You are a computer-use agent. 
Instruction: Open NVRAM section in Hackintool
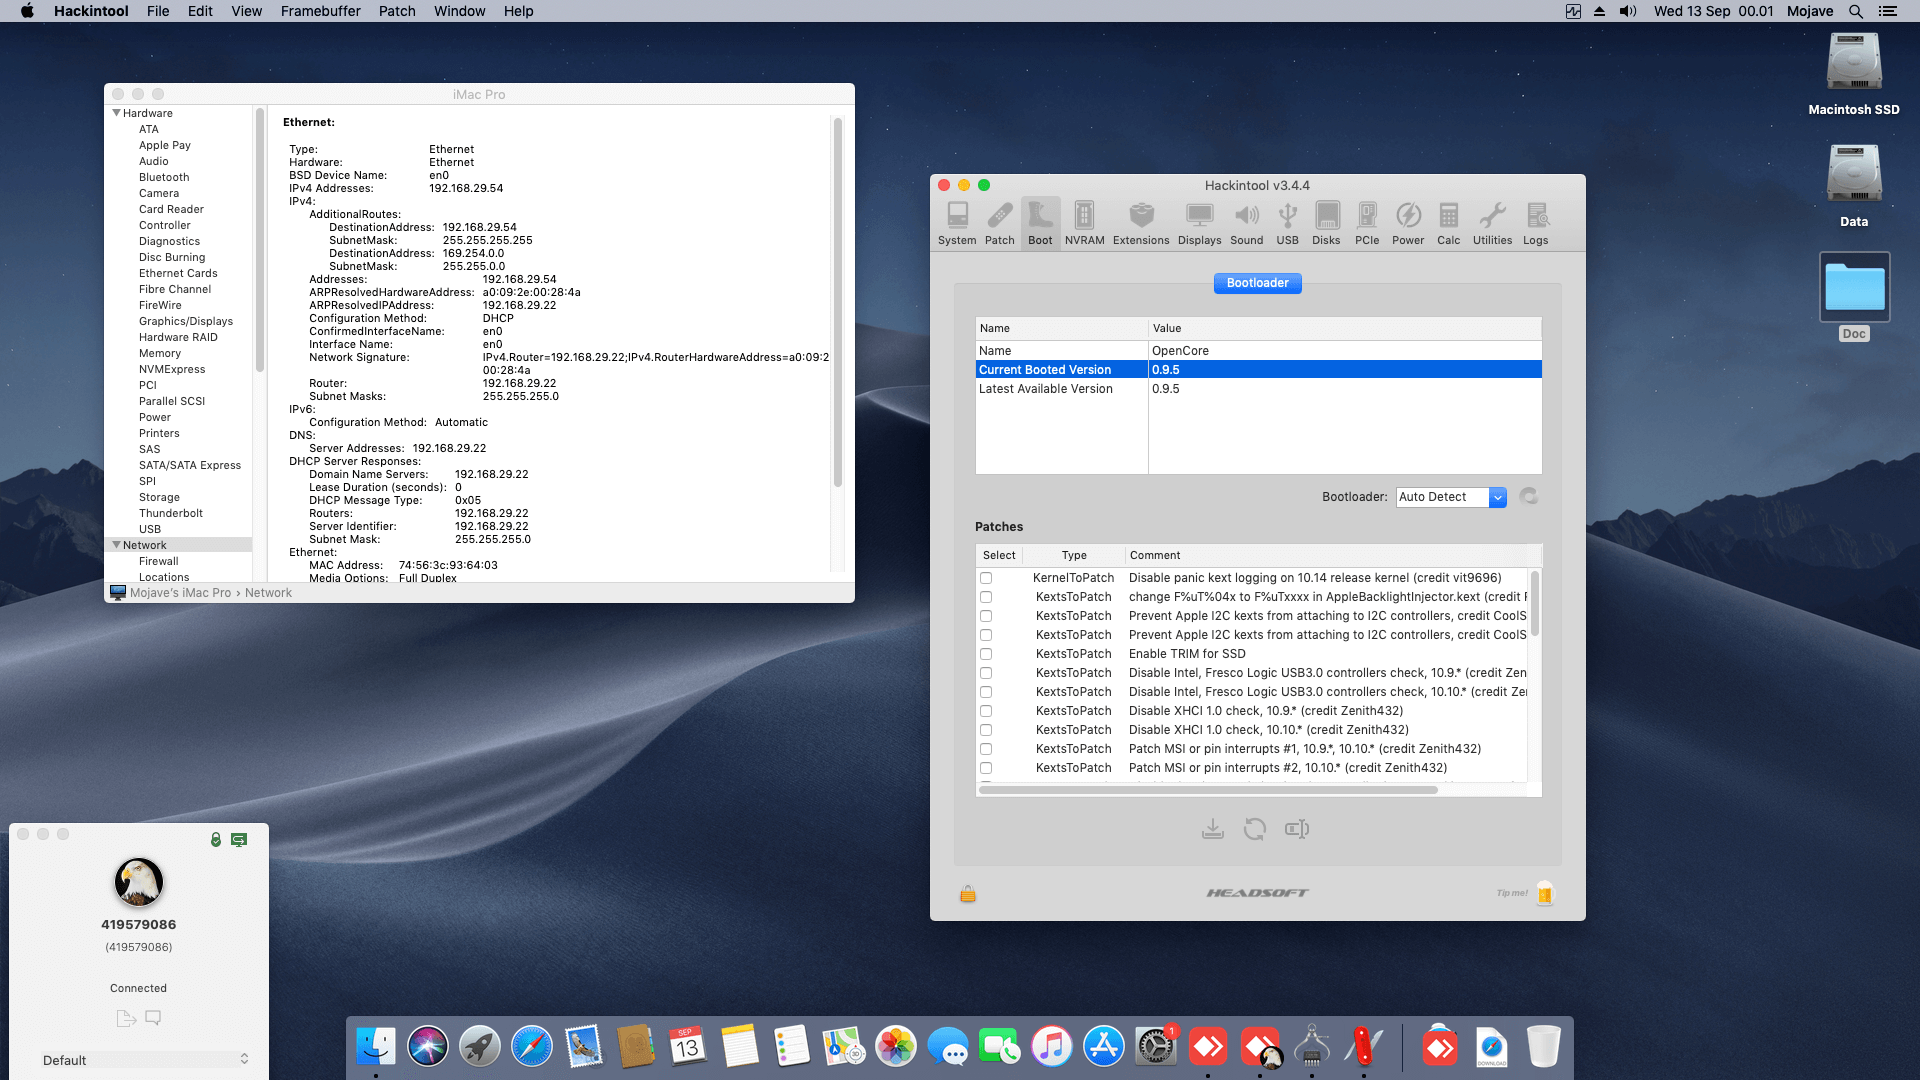1084,224
